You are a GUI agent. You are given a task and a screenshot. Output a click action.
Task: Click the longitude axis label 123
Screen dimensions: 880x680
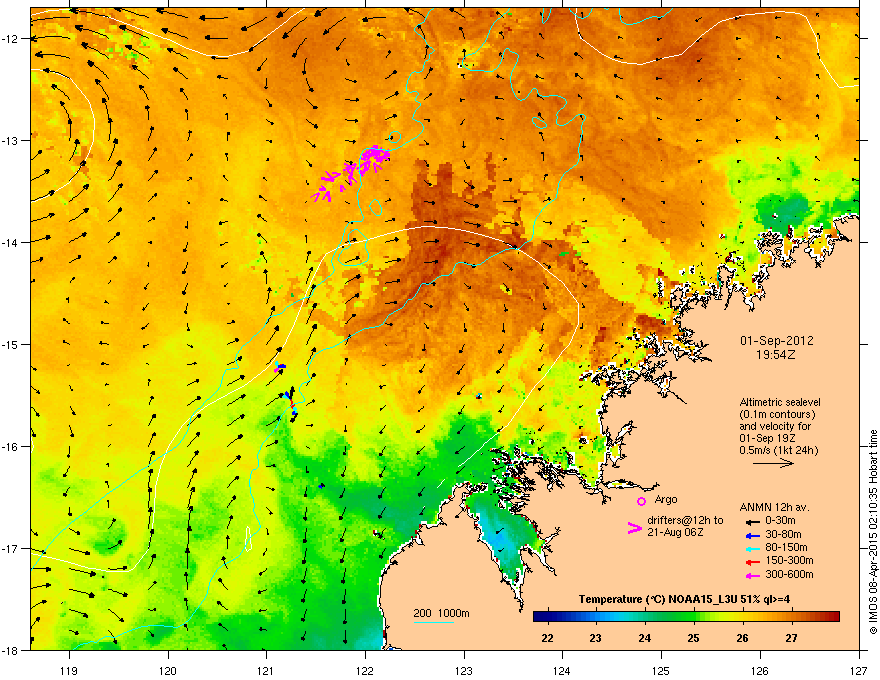point(464,670)
